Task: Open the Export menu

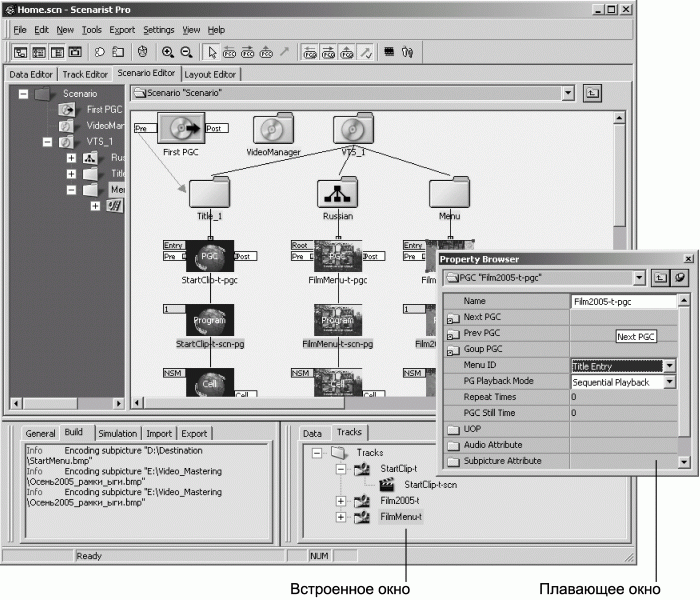Action: point(121,30)
